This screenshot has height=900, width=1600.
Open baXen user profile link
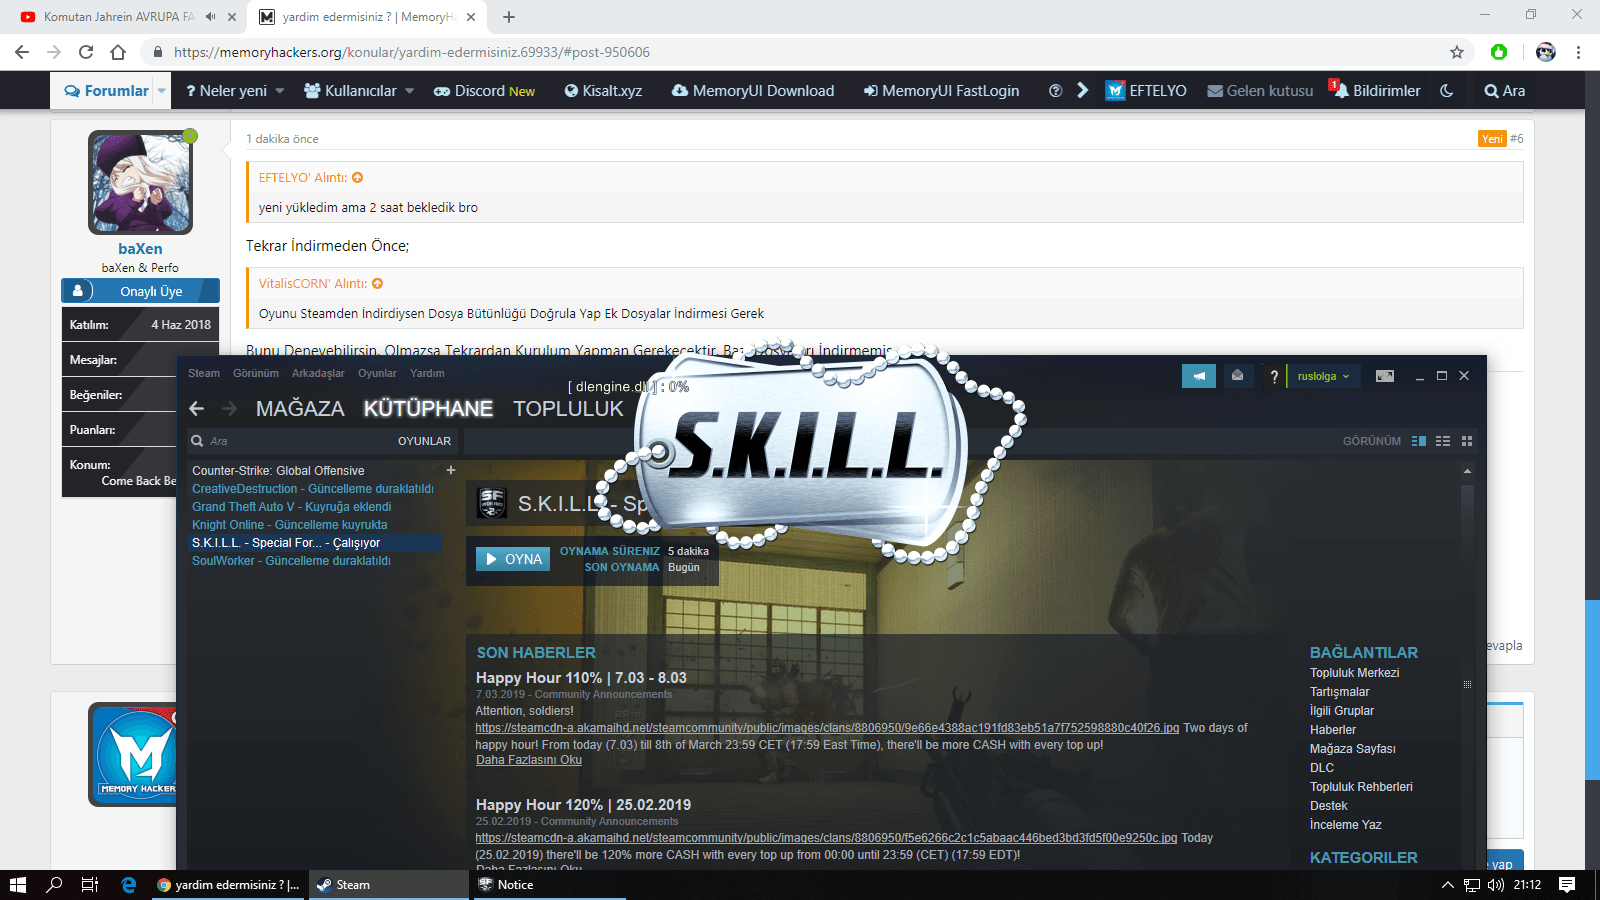point(140,249)
